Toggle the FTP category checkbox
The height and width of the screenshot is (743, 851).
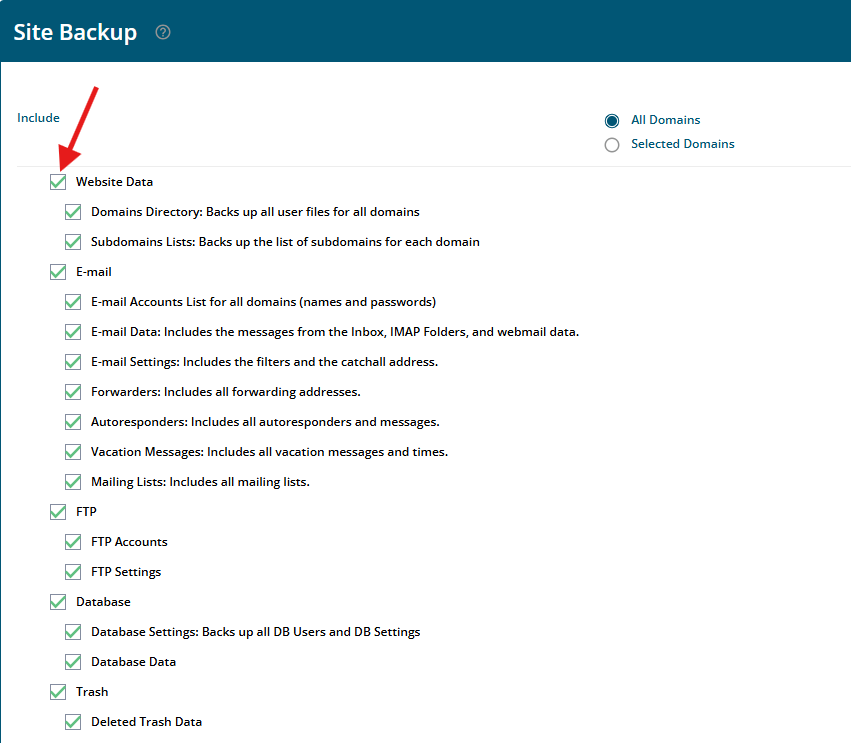pyautogui.click(x=58, y=512)
